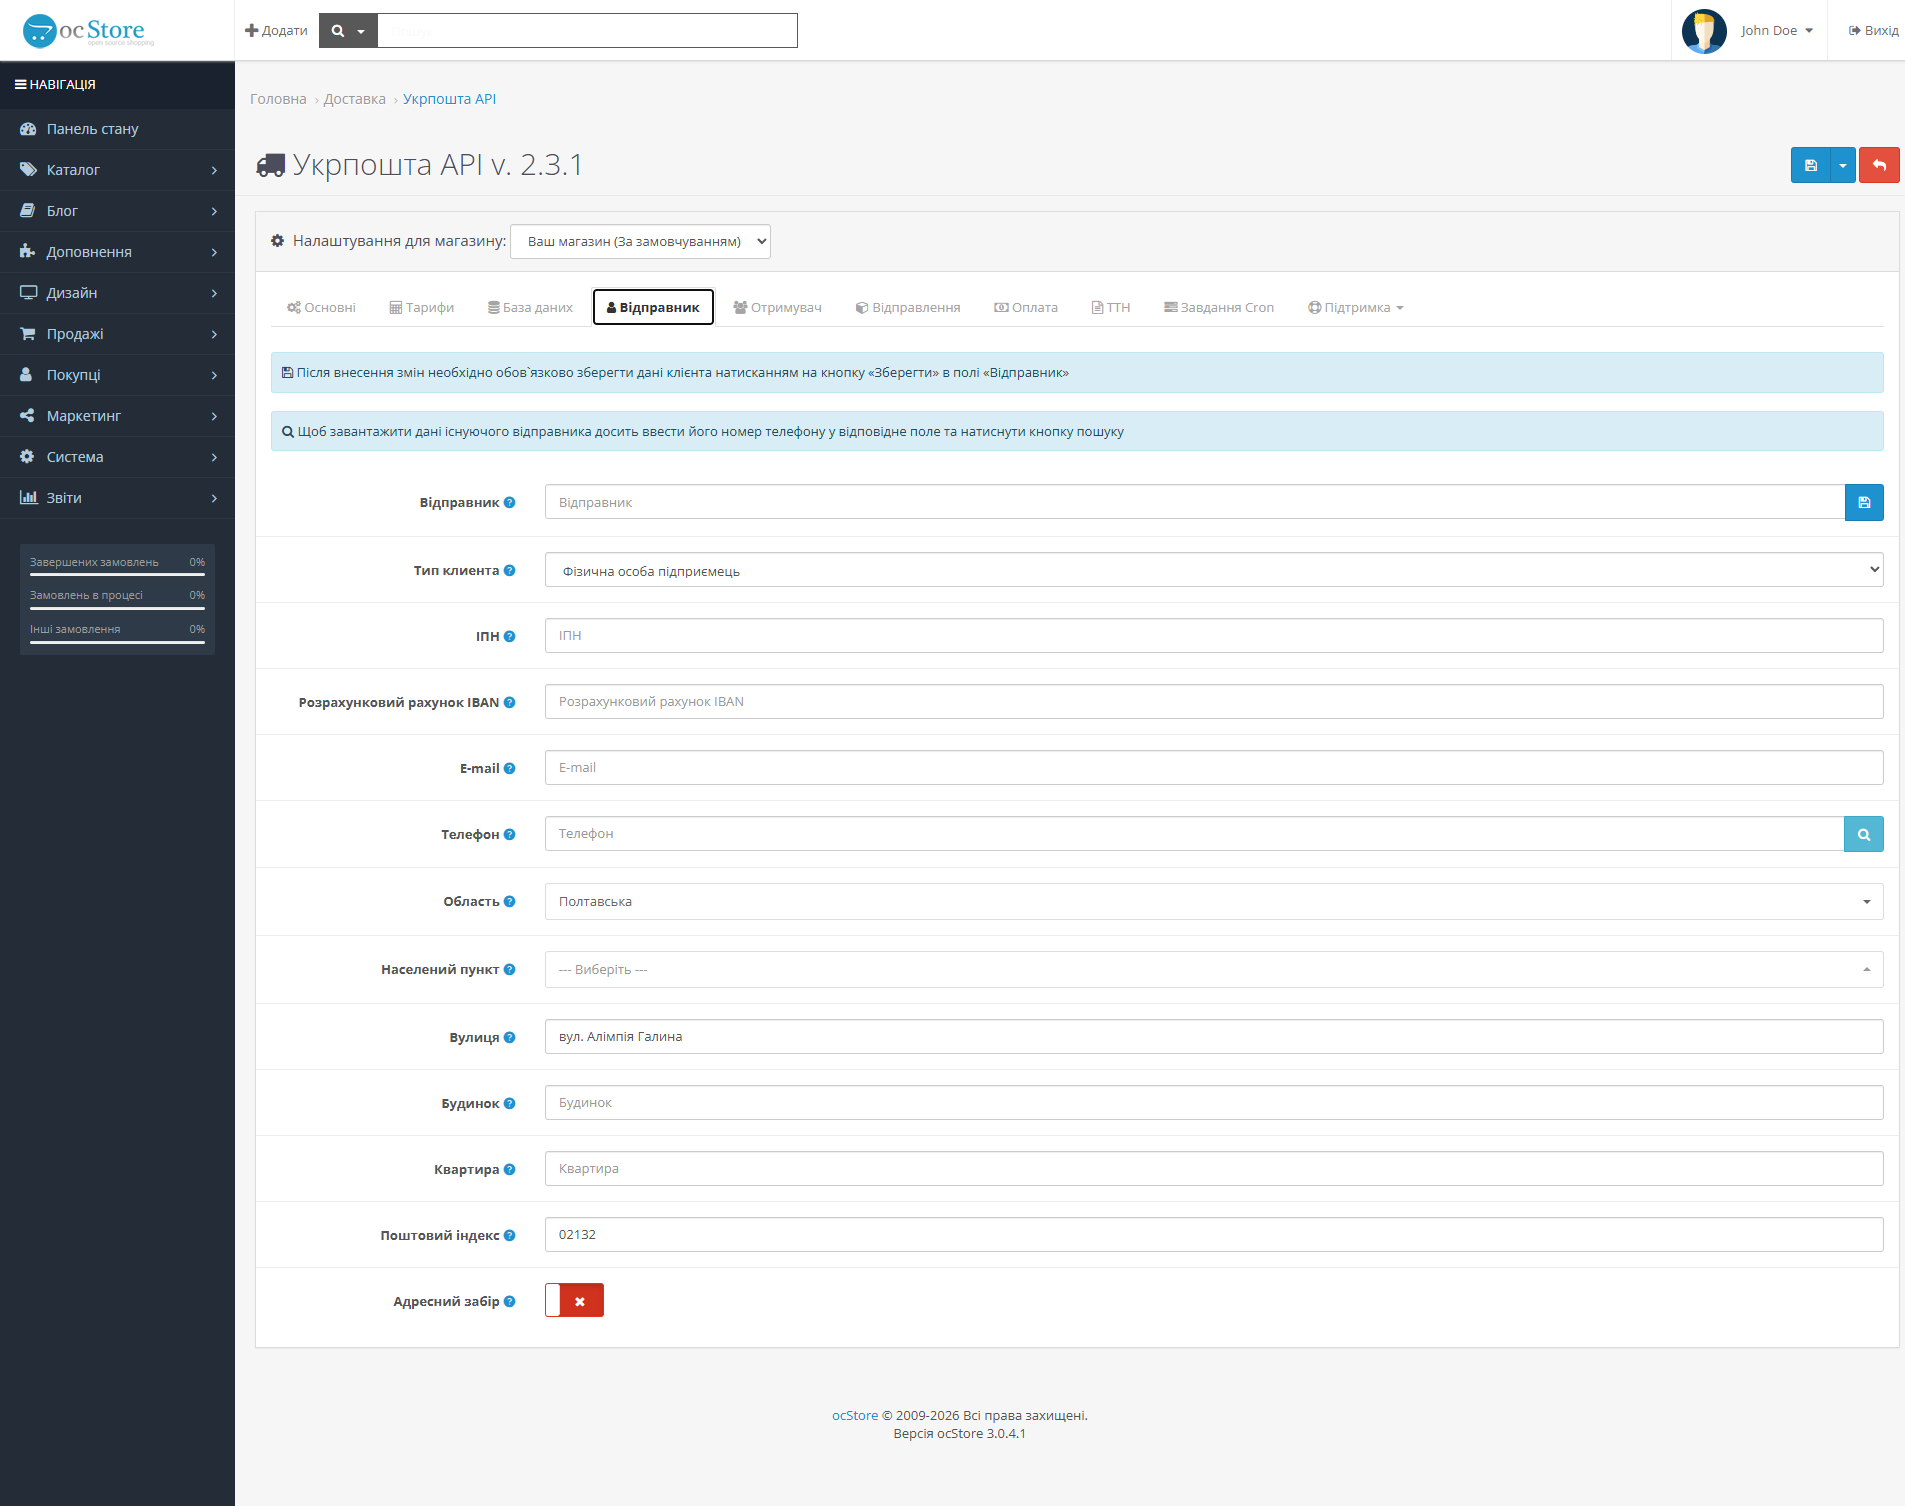Click the Вихід logout link

pyautogui.click(x=1873, y=31)
